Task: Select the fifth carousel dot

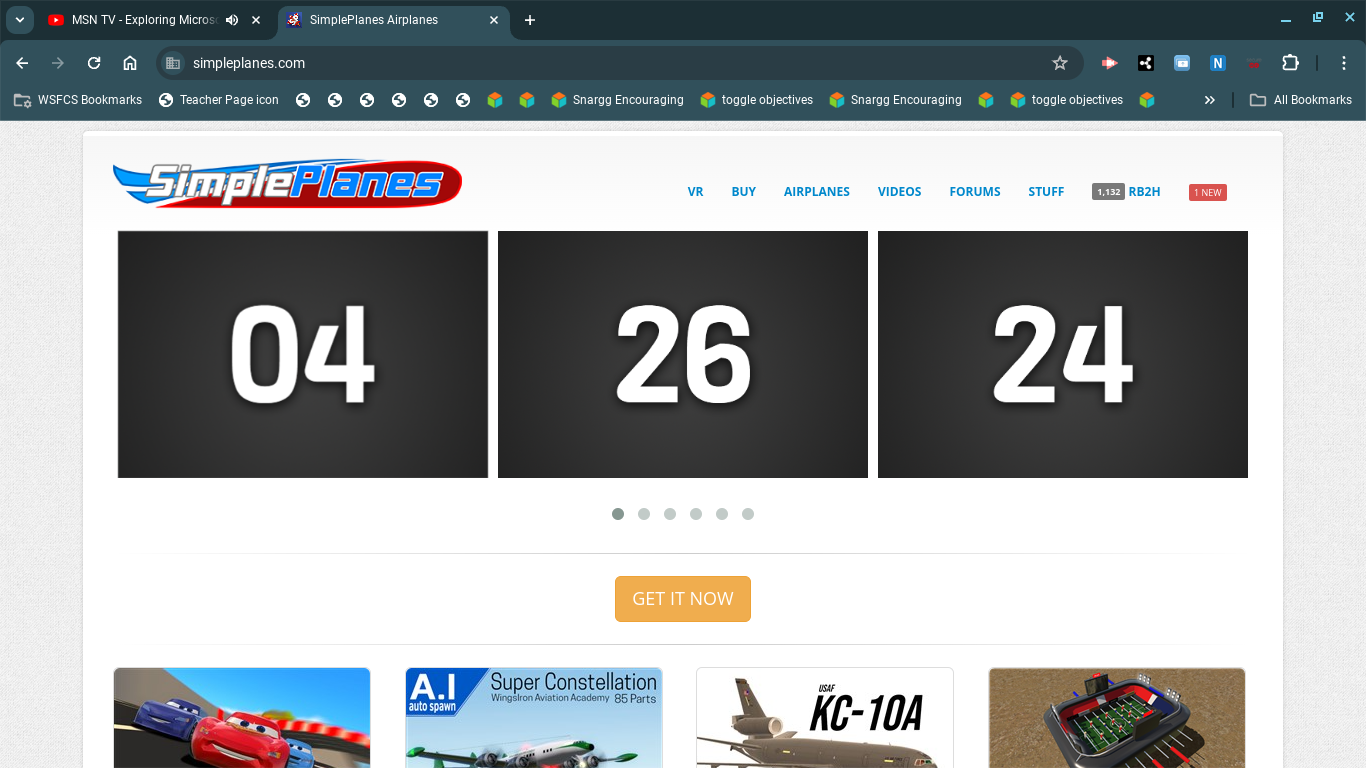Action: (722, 514)
